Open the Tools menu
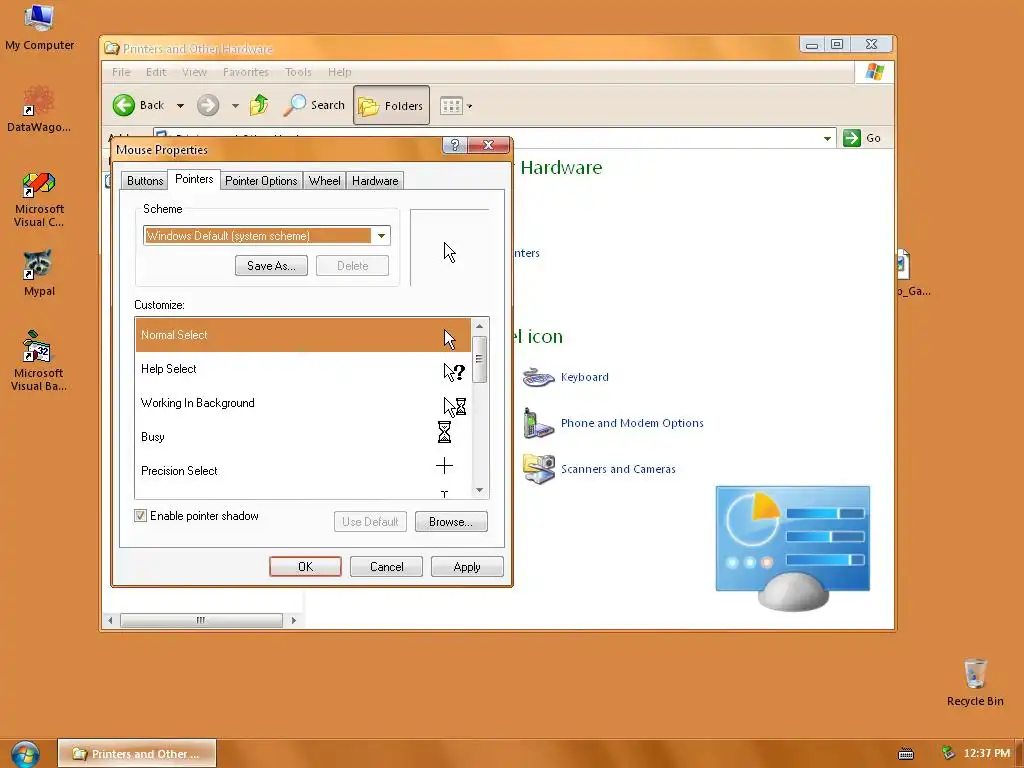The width and height of the screenshot is (1024, 768). click(298, 72)
